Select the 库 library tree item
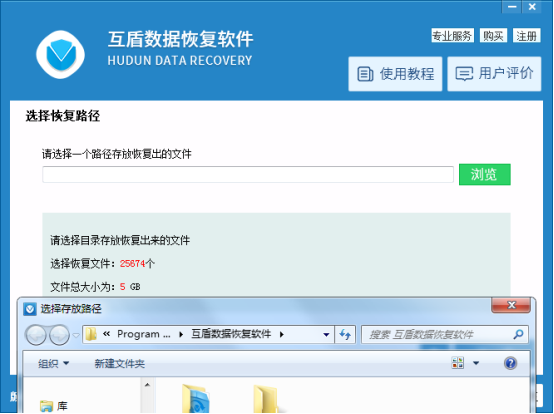The width and height of the screenshot is (554, 414). (x=54, y=406)
